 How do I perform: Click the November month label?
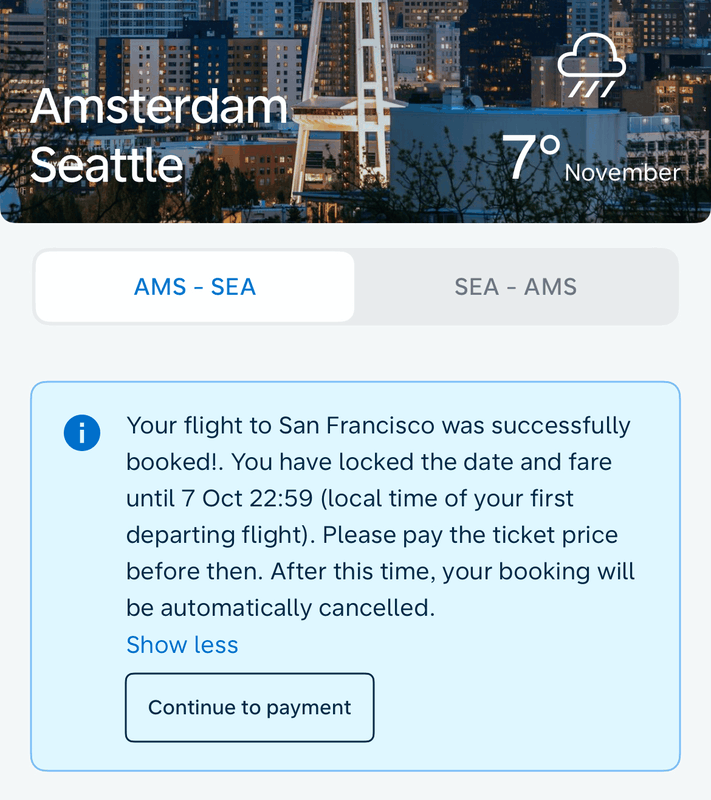point(622,172)
